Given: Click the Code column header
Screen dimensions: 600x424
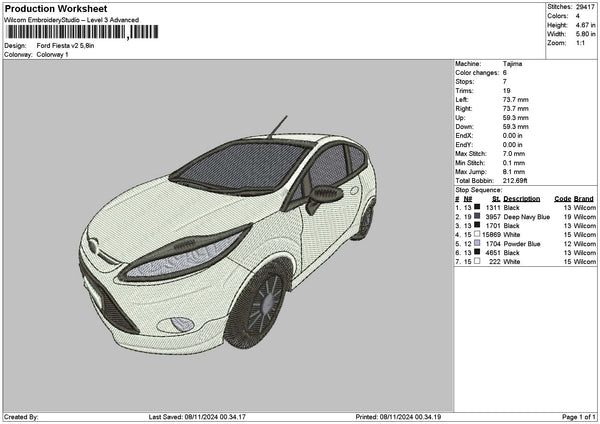Looking at the screenshot, I should click(x=562, y=198).
